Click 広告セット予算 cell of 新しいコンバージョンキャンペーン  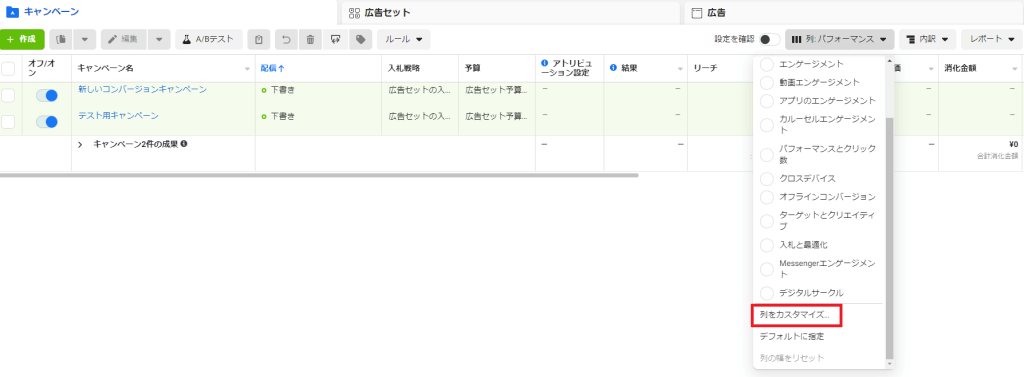tap(496, 90)
